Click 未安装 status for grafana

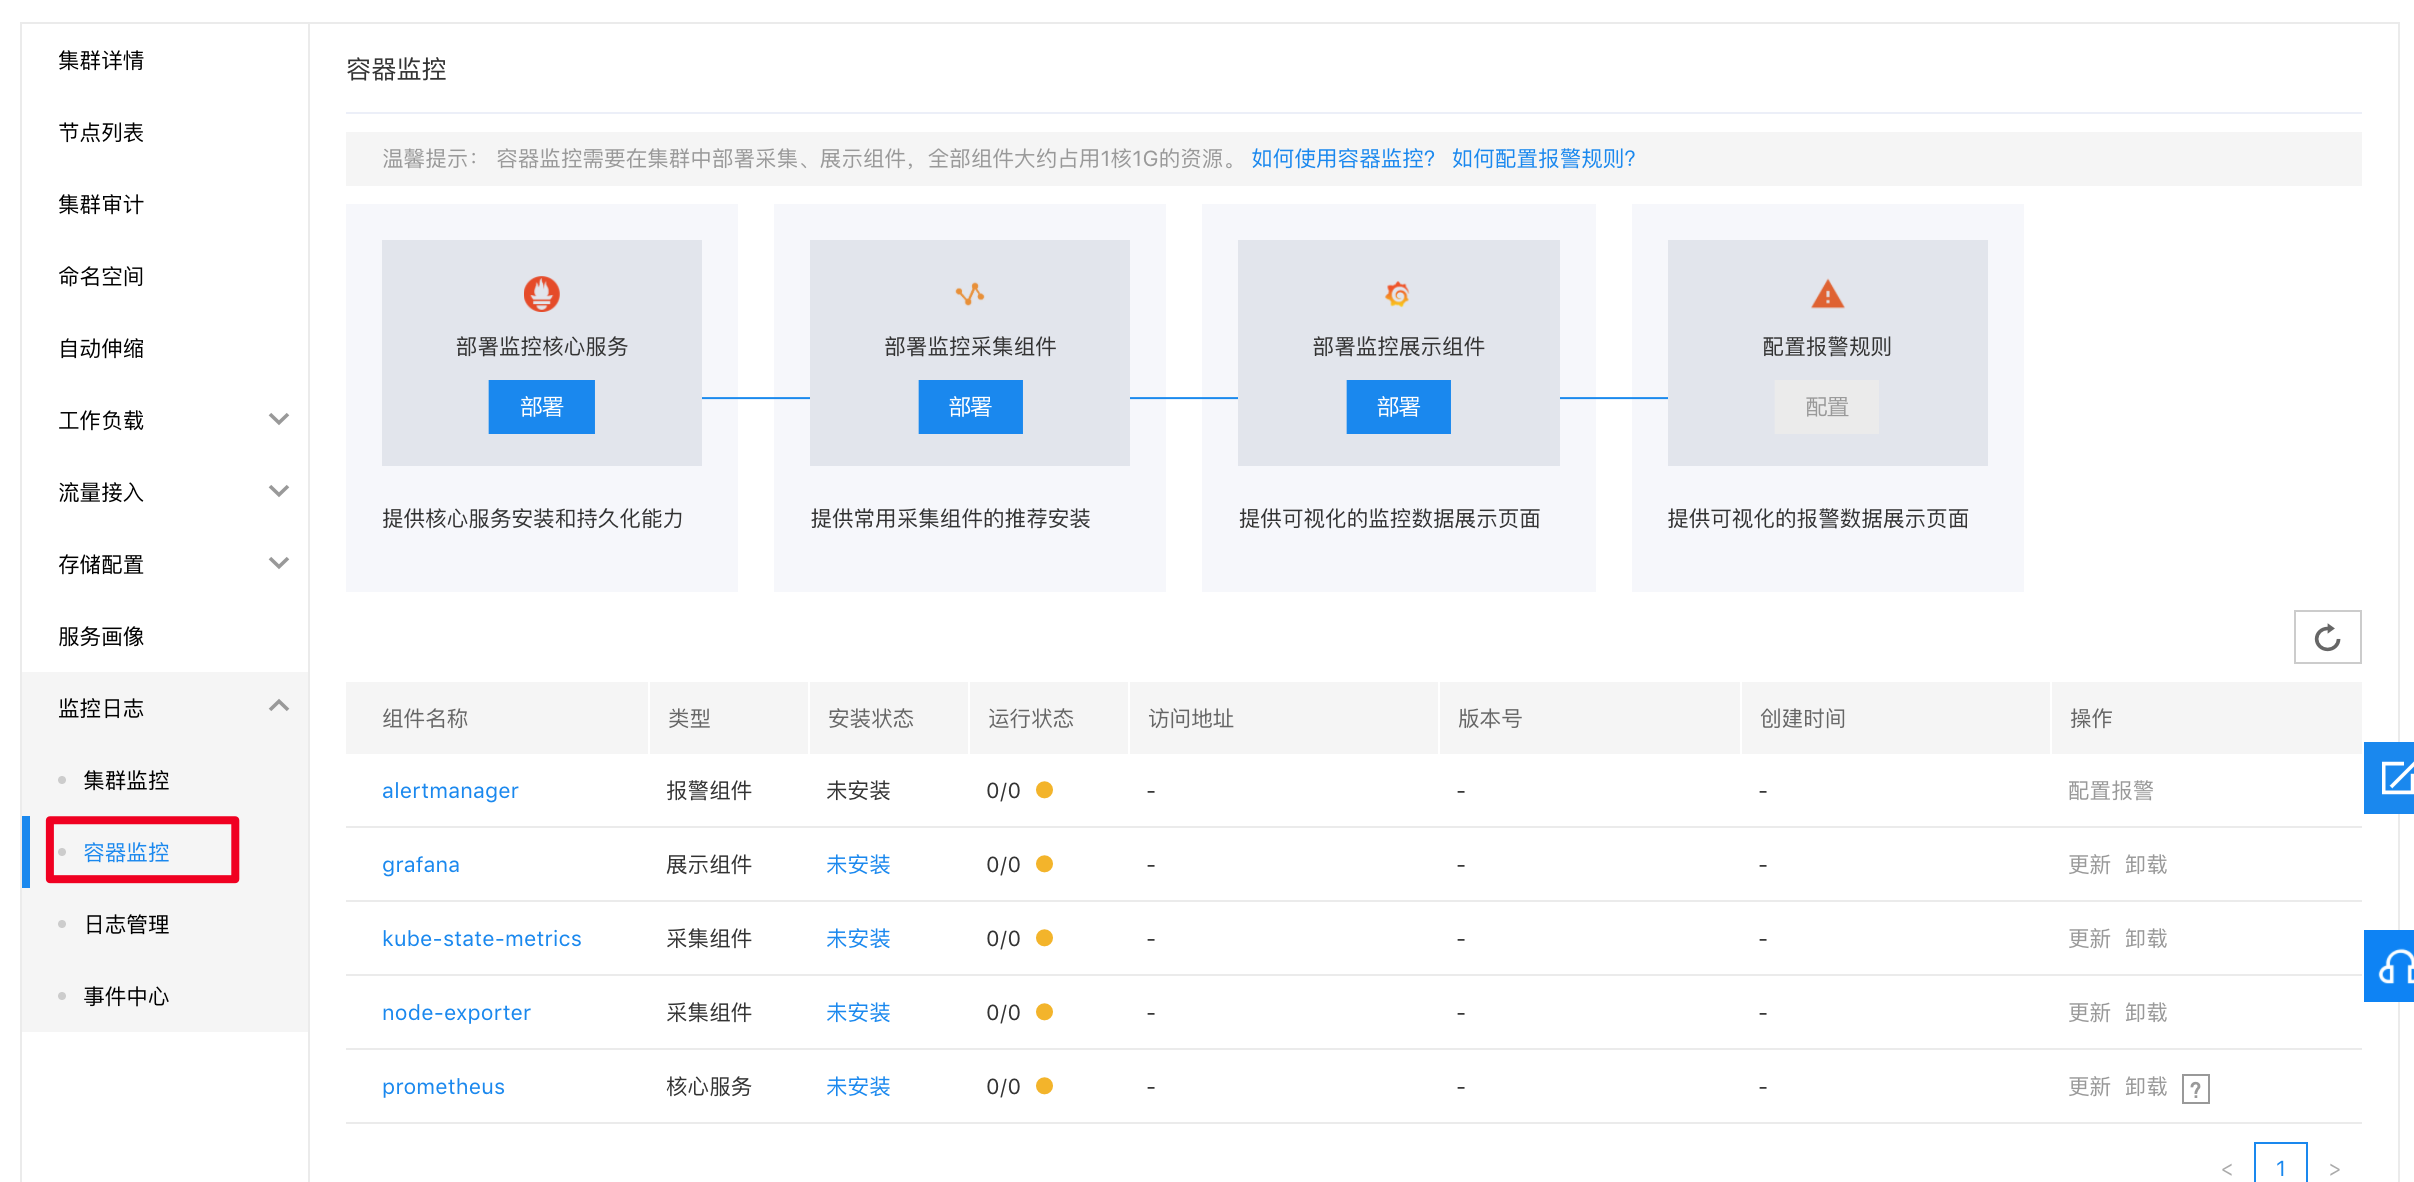coord(858,865)
